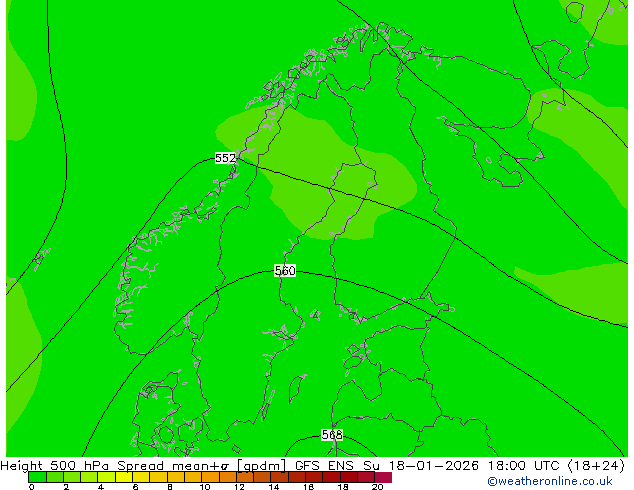Click the 'GFS ENS' model label
This screenshot has width=634, height=490.
324,466
